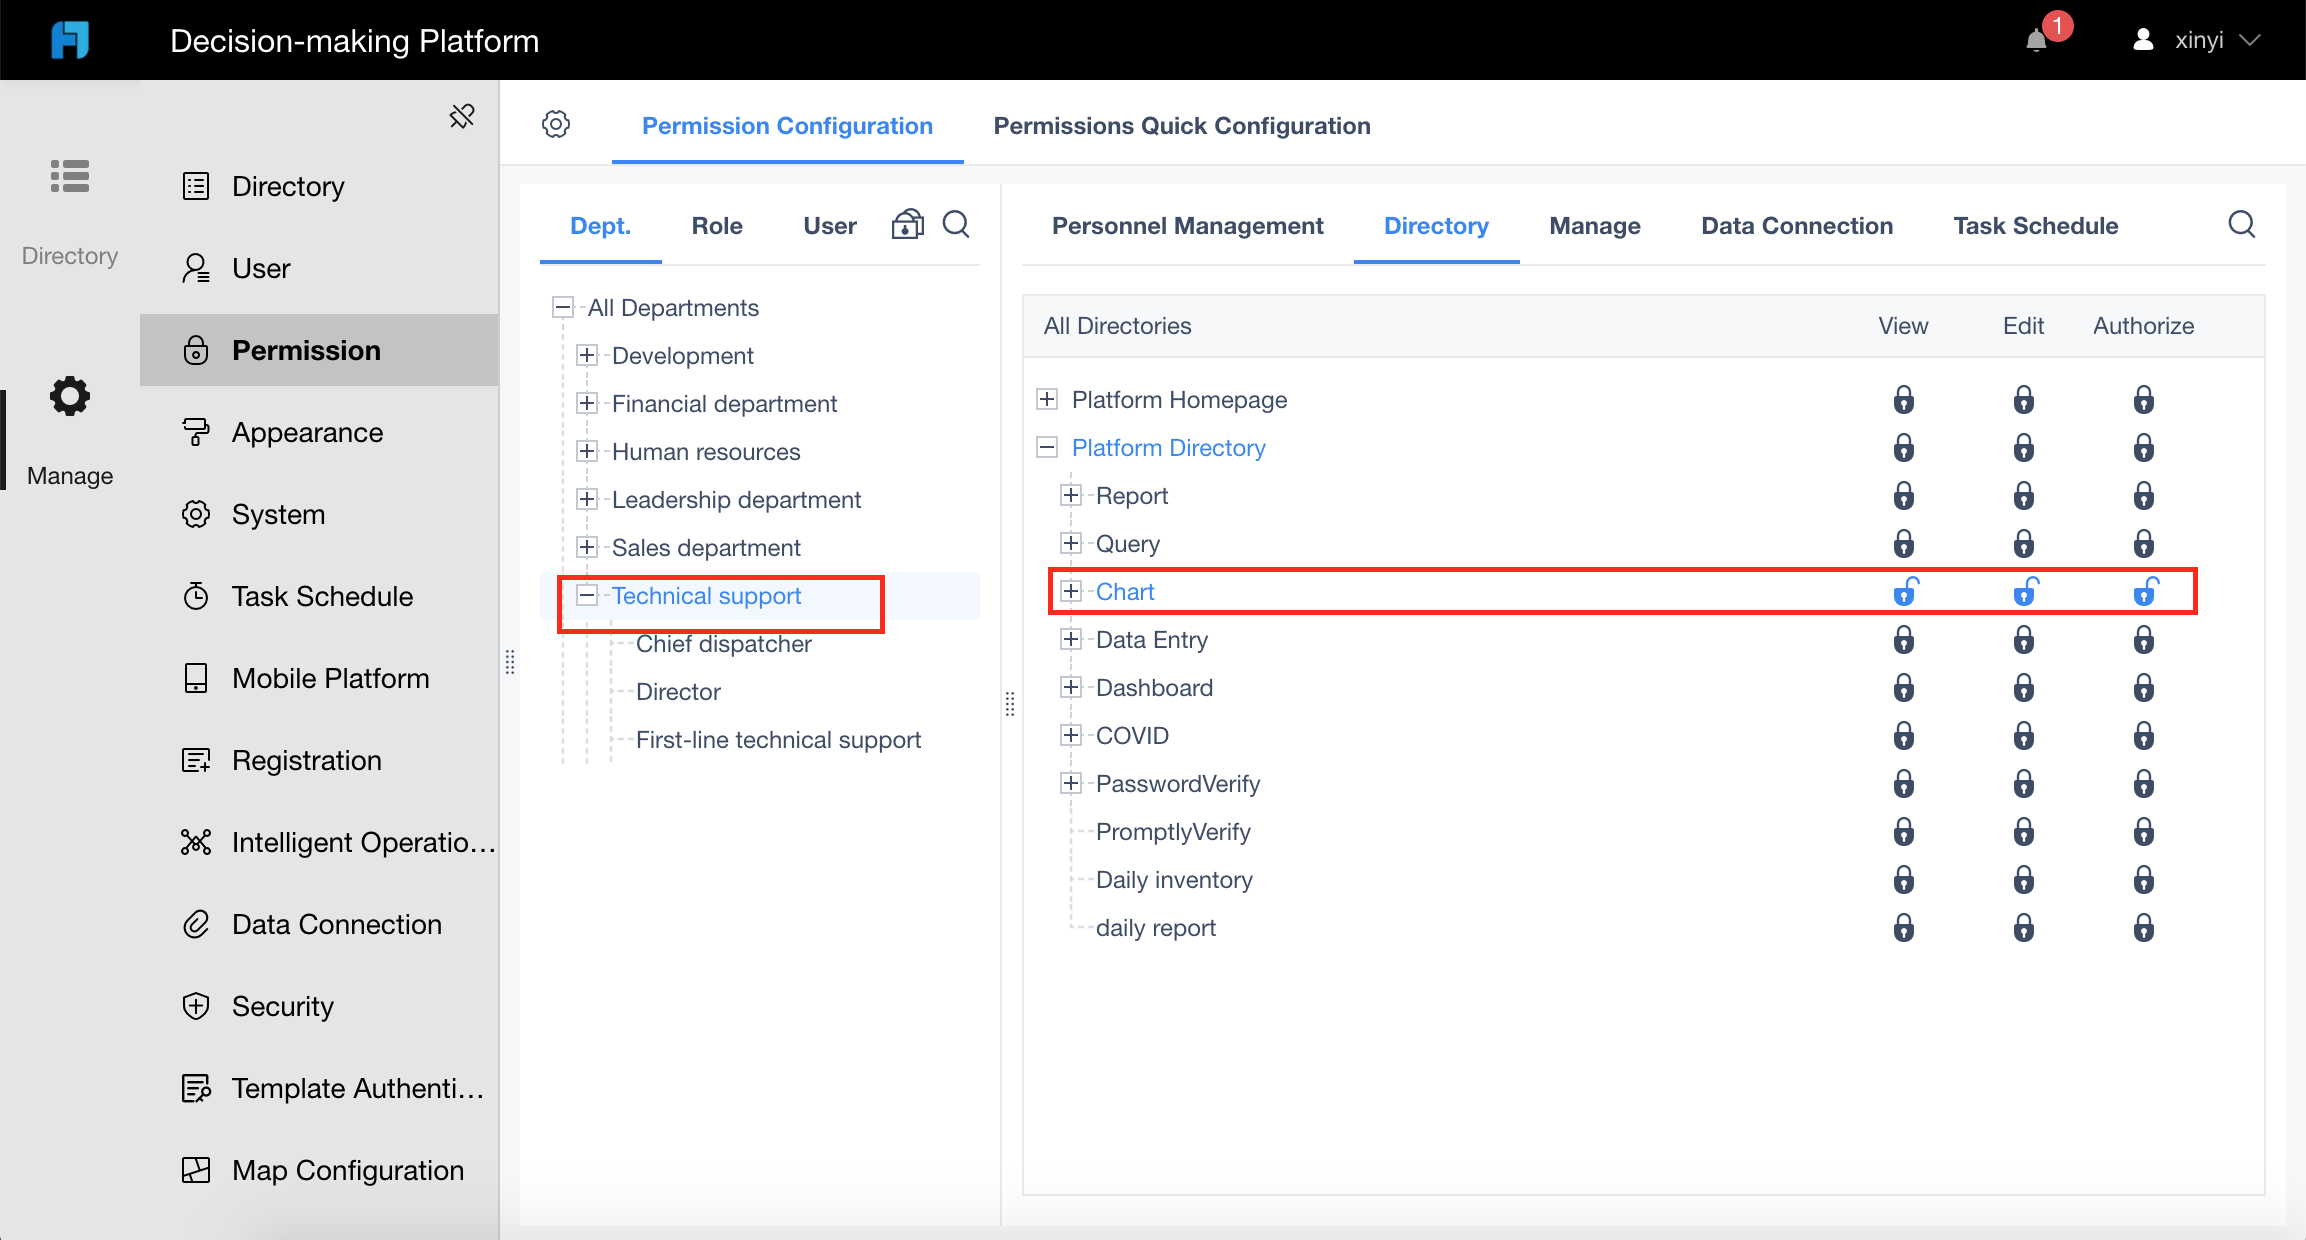Open the Directory list icon in left rail
Image resolution: width=2306 pixels, height=1240 pixels.
pos(70,176)
